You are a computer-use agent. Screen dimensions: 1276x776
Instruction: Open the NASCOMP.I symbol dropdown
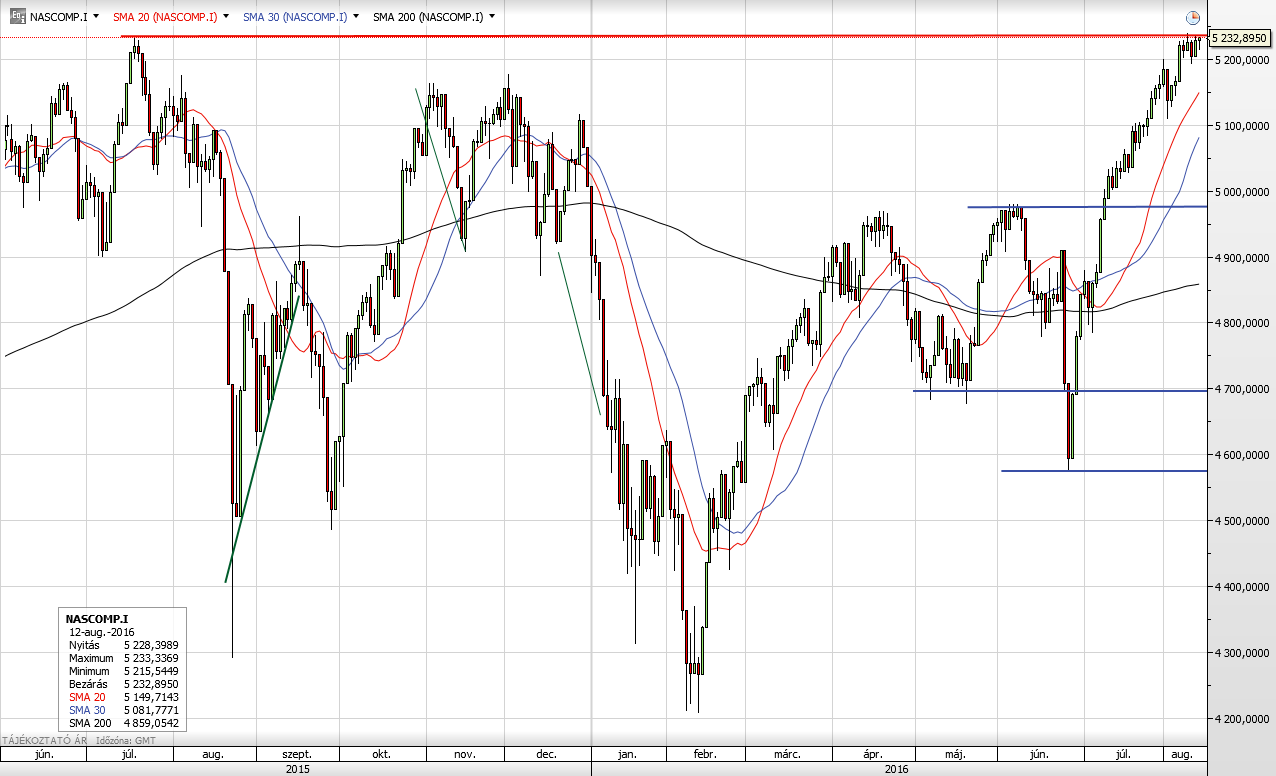[x=95, y=17]
